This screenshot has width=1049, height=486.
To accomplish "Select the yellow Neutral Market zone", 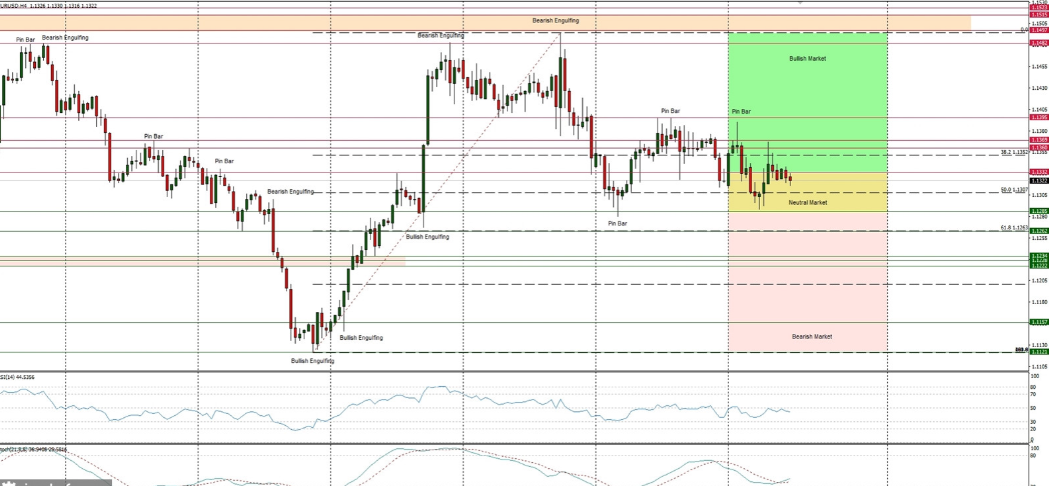I will point(807,192).
